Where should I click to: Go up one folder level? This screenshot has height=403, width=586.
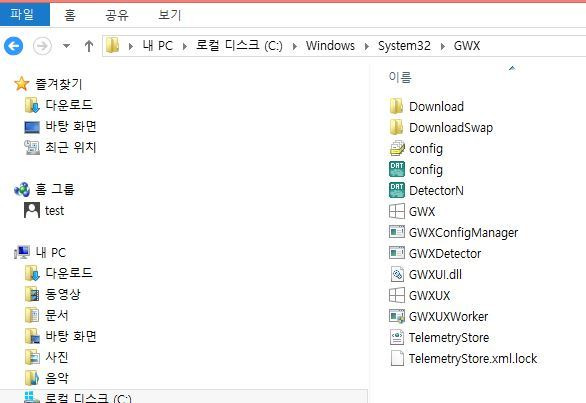[x=89, y=46]
